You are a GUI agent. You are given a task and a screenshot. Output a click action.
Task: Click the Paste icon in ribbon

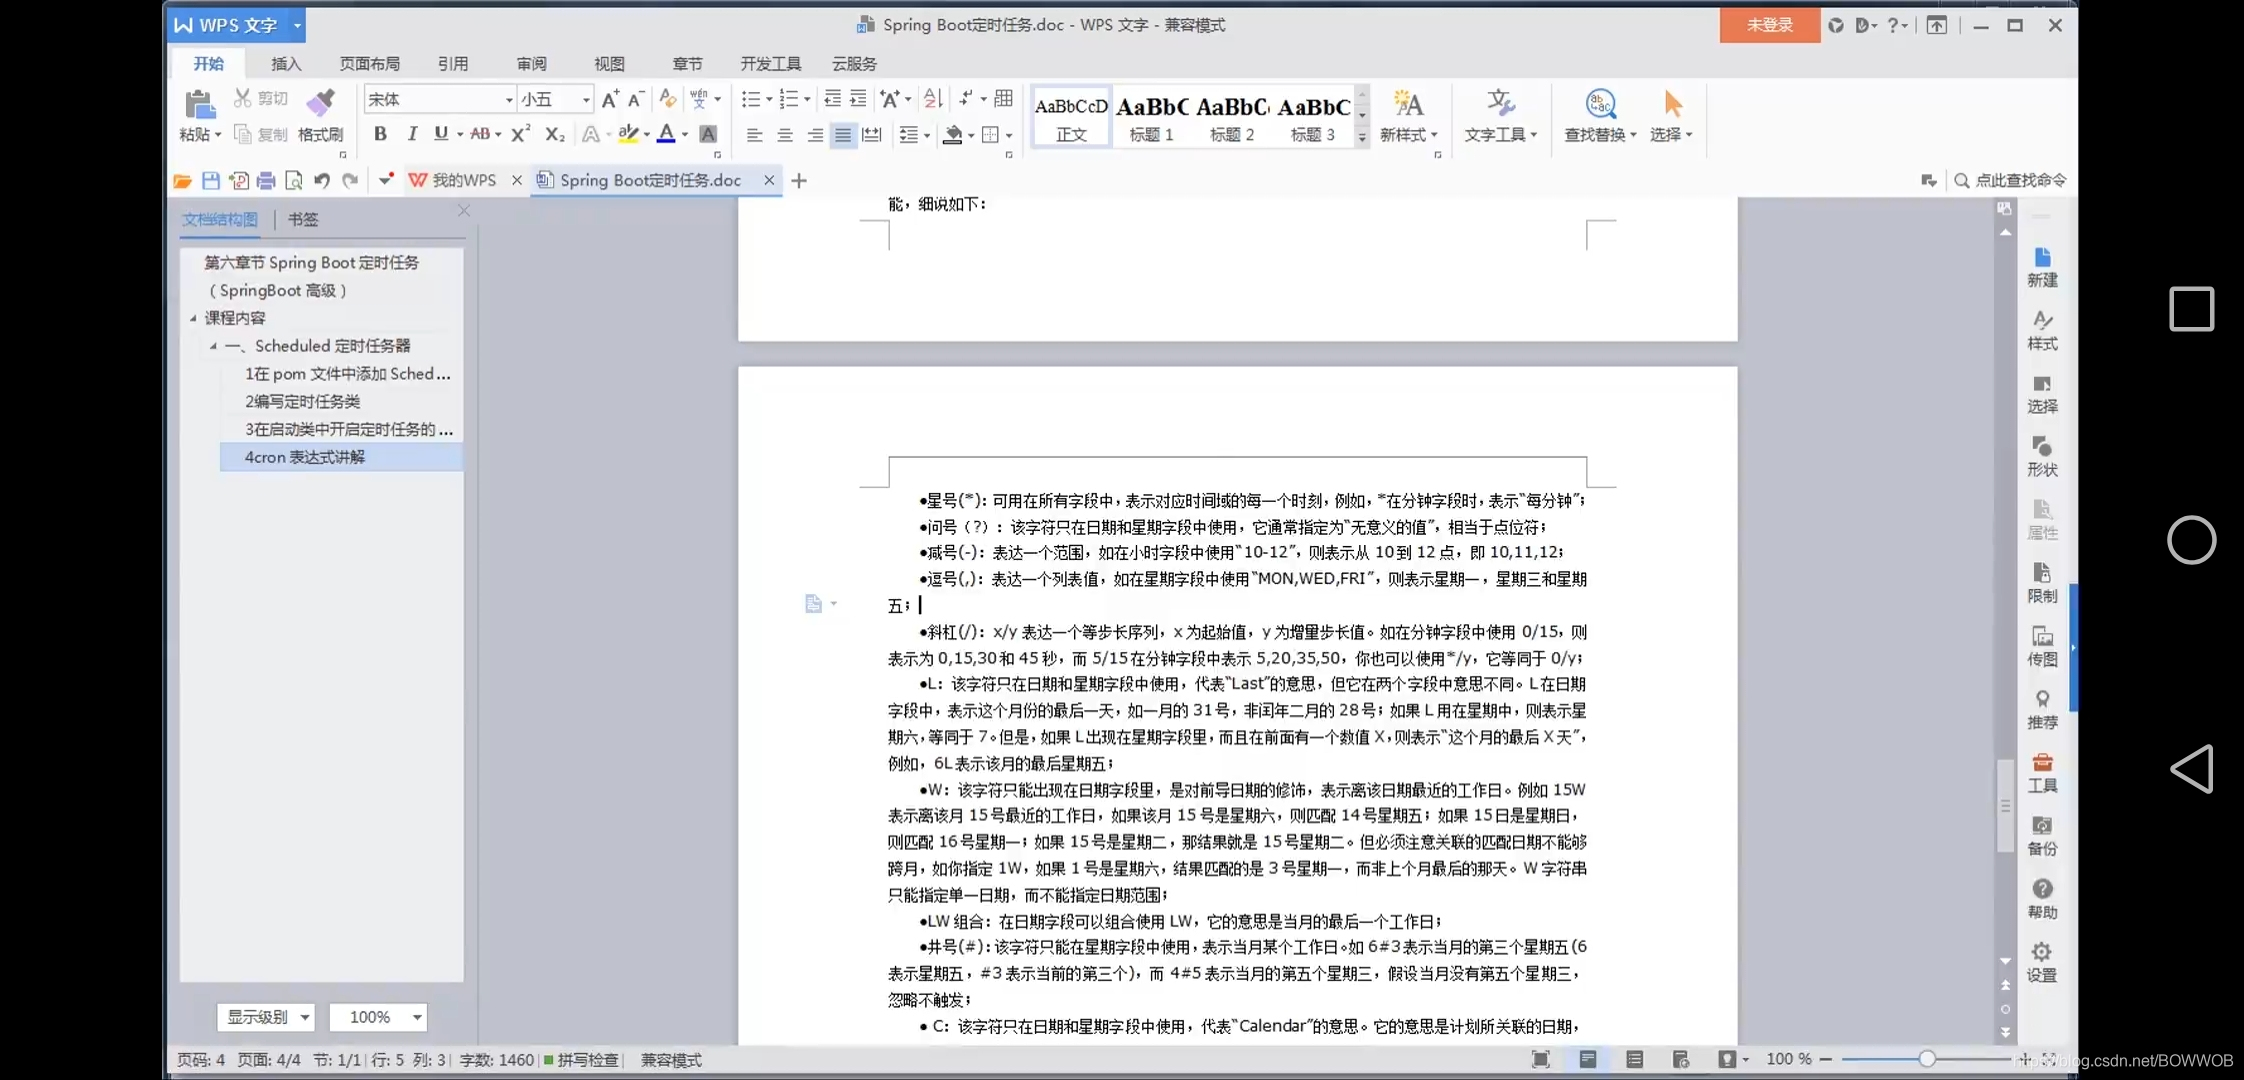tap(199, 104)
